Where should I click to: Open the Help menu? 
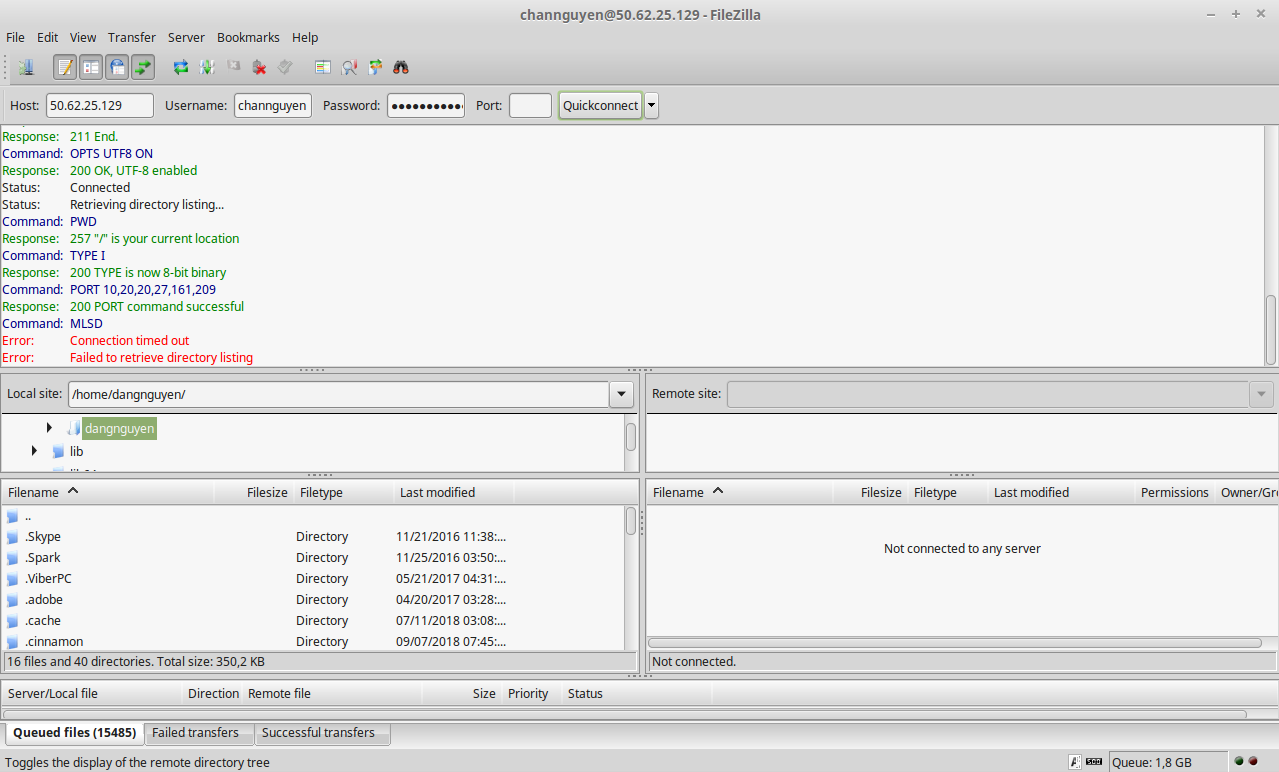[305, 37]
